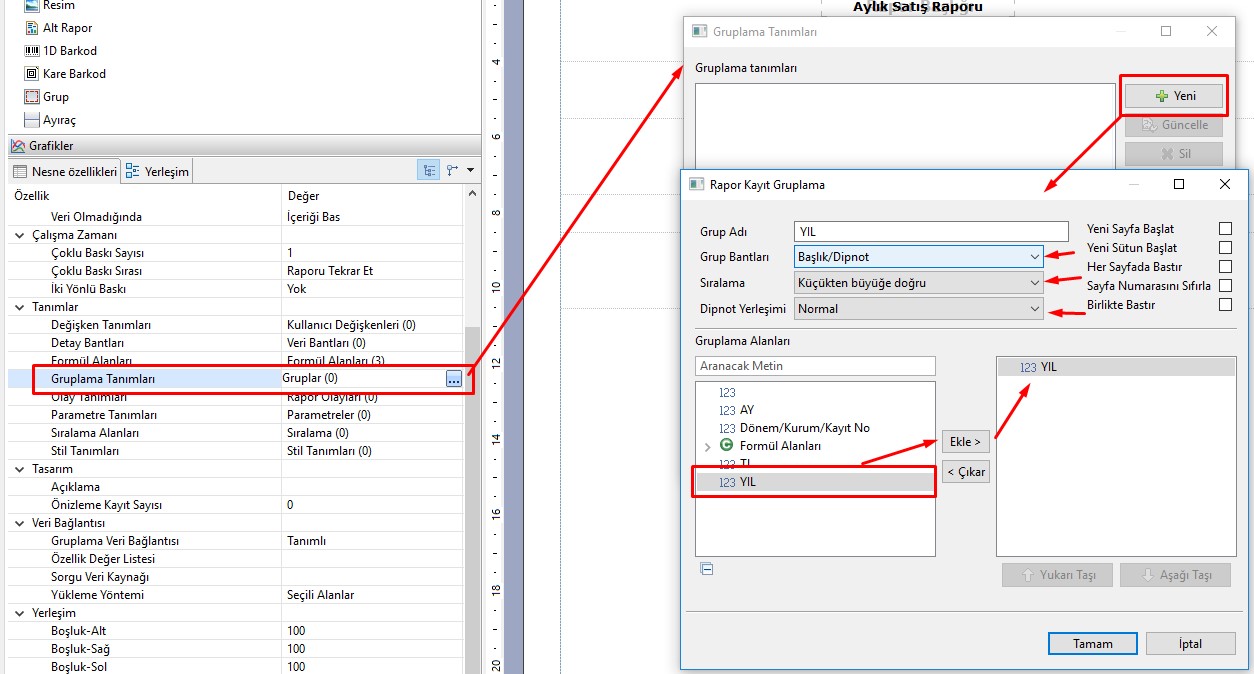Open the Sıralama dropdown list

[x=1034, y=283]
